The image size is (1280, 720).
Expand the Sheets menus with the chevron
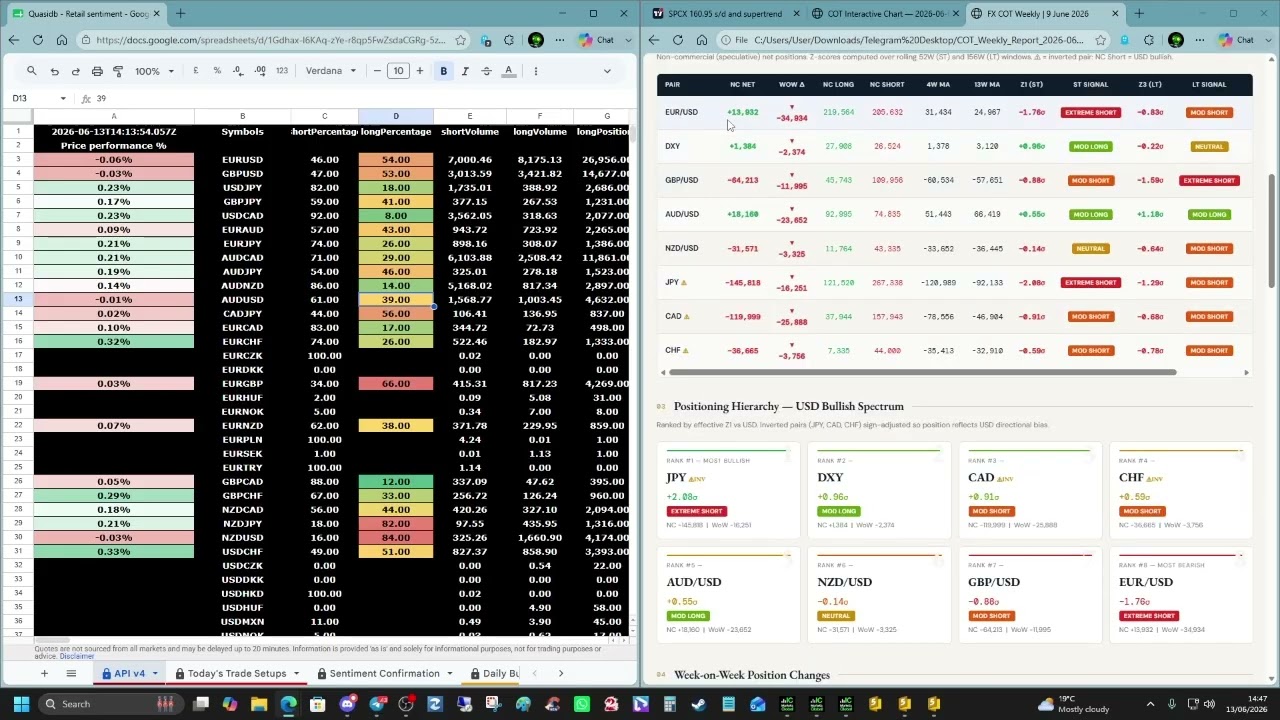[606, 71]
